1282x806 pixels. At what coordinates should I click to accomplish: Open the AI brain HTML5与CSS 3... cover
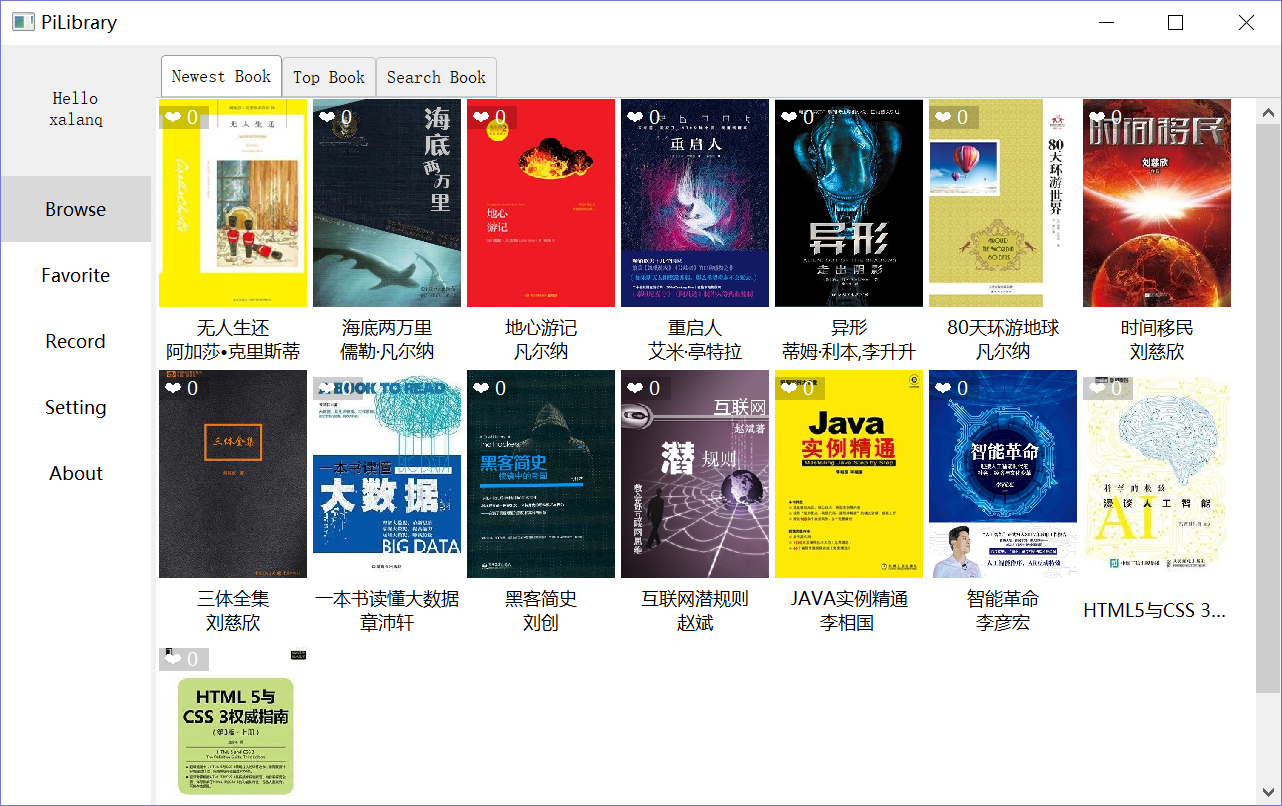[1157, 474]
